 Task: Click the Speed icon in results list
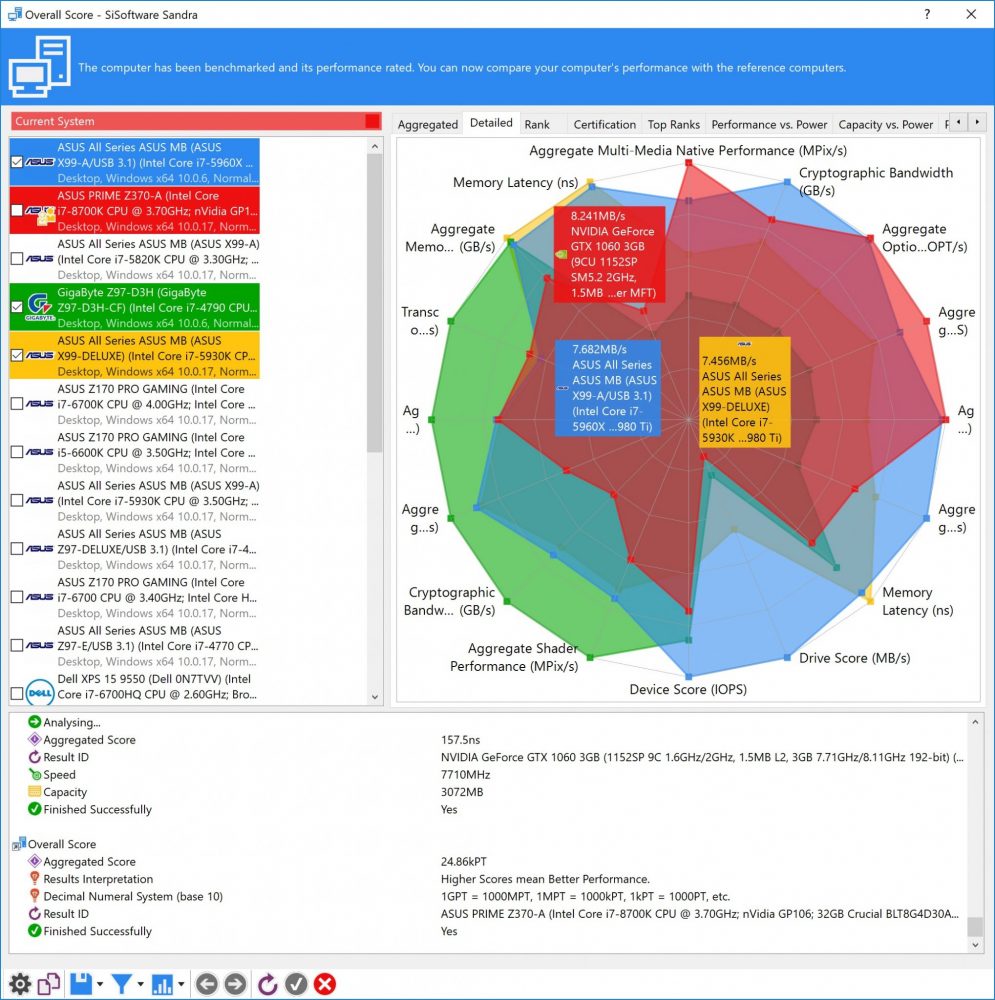point(34,774)
